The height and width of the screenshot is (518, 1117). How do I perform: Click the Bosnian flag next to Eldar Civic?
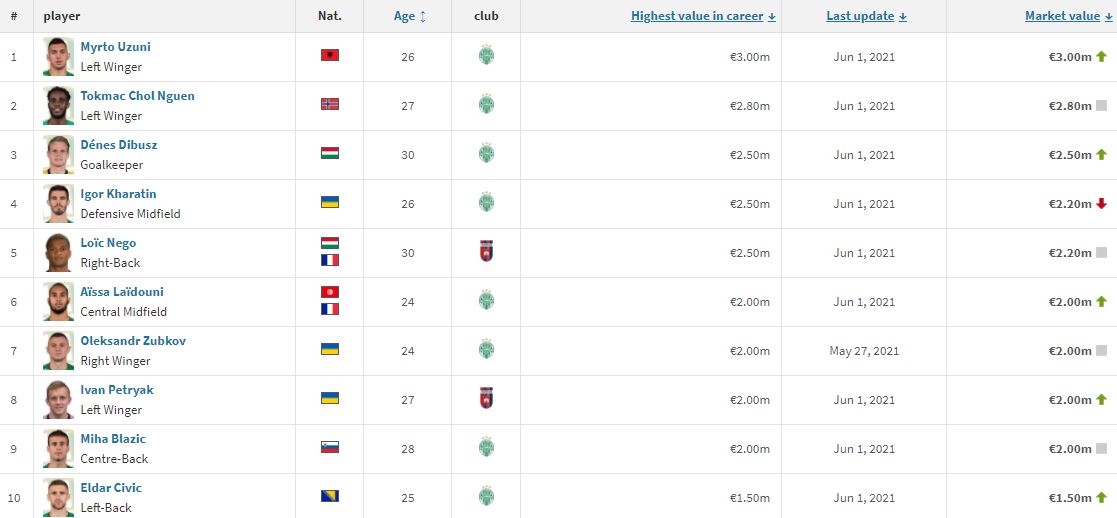click(x=330, y=496)
